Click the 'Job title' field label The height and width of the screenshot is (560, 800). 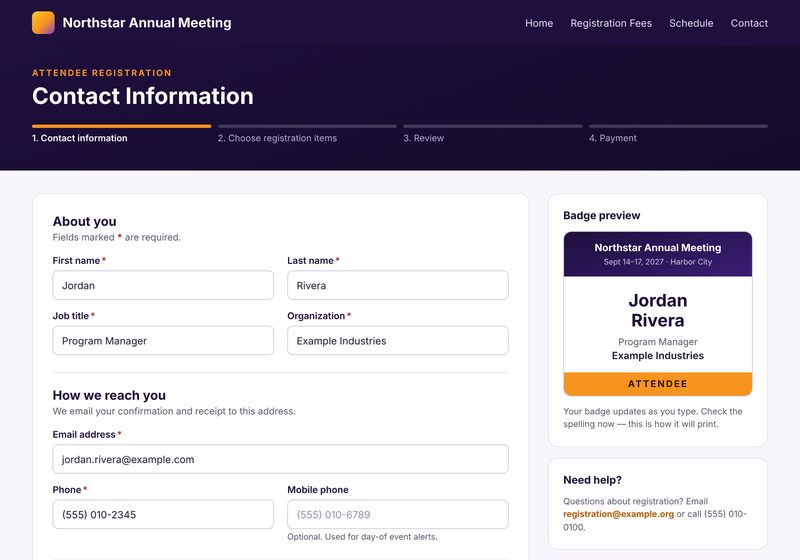point(70,316)
